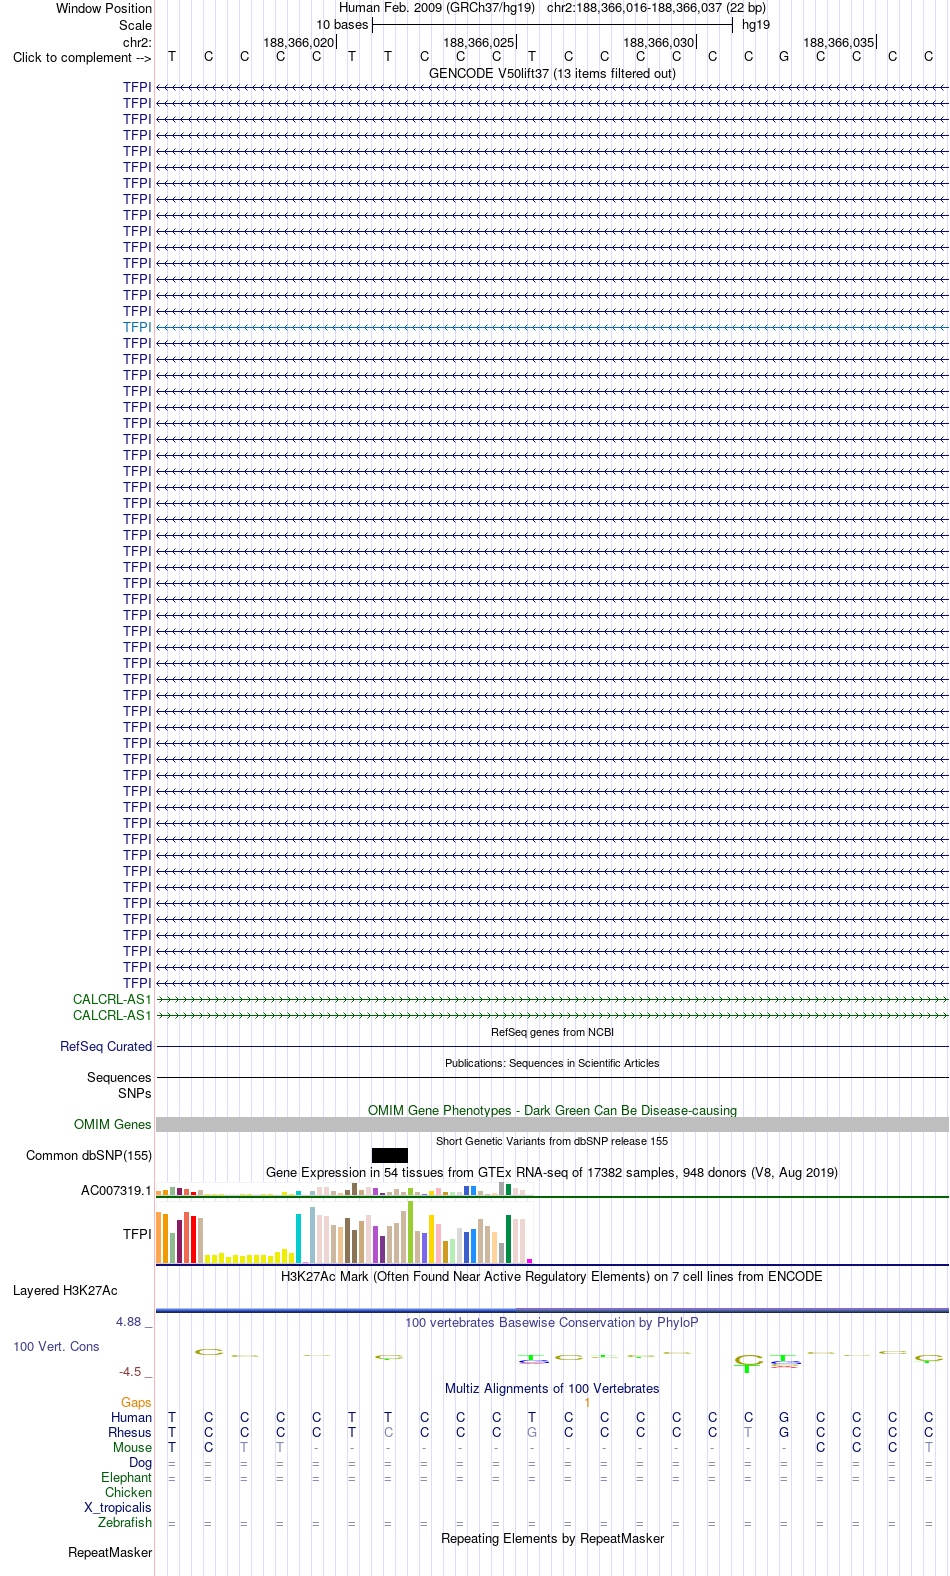Open '100 vertebrates Basewise Conservation by PhyloP' title
The image size is (950, 1576).
click(x=552, y=1322)
